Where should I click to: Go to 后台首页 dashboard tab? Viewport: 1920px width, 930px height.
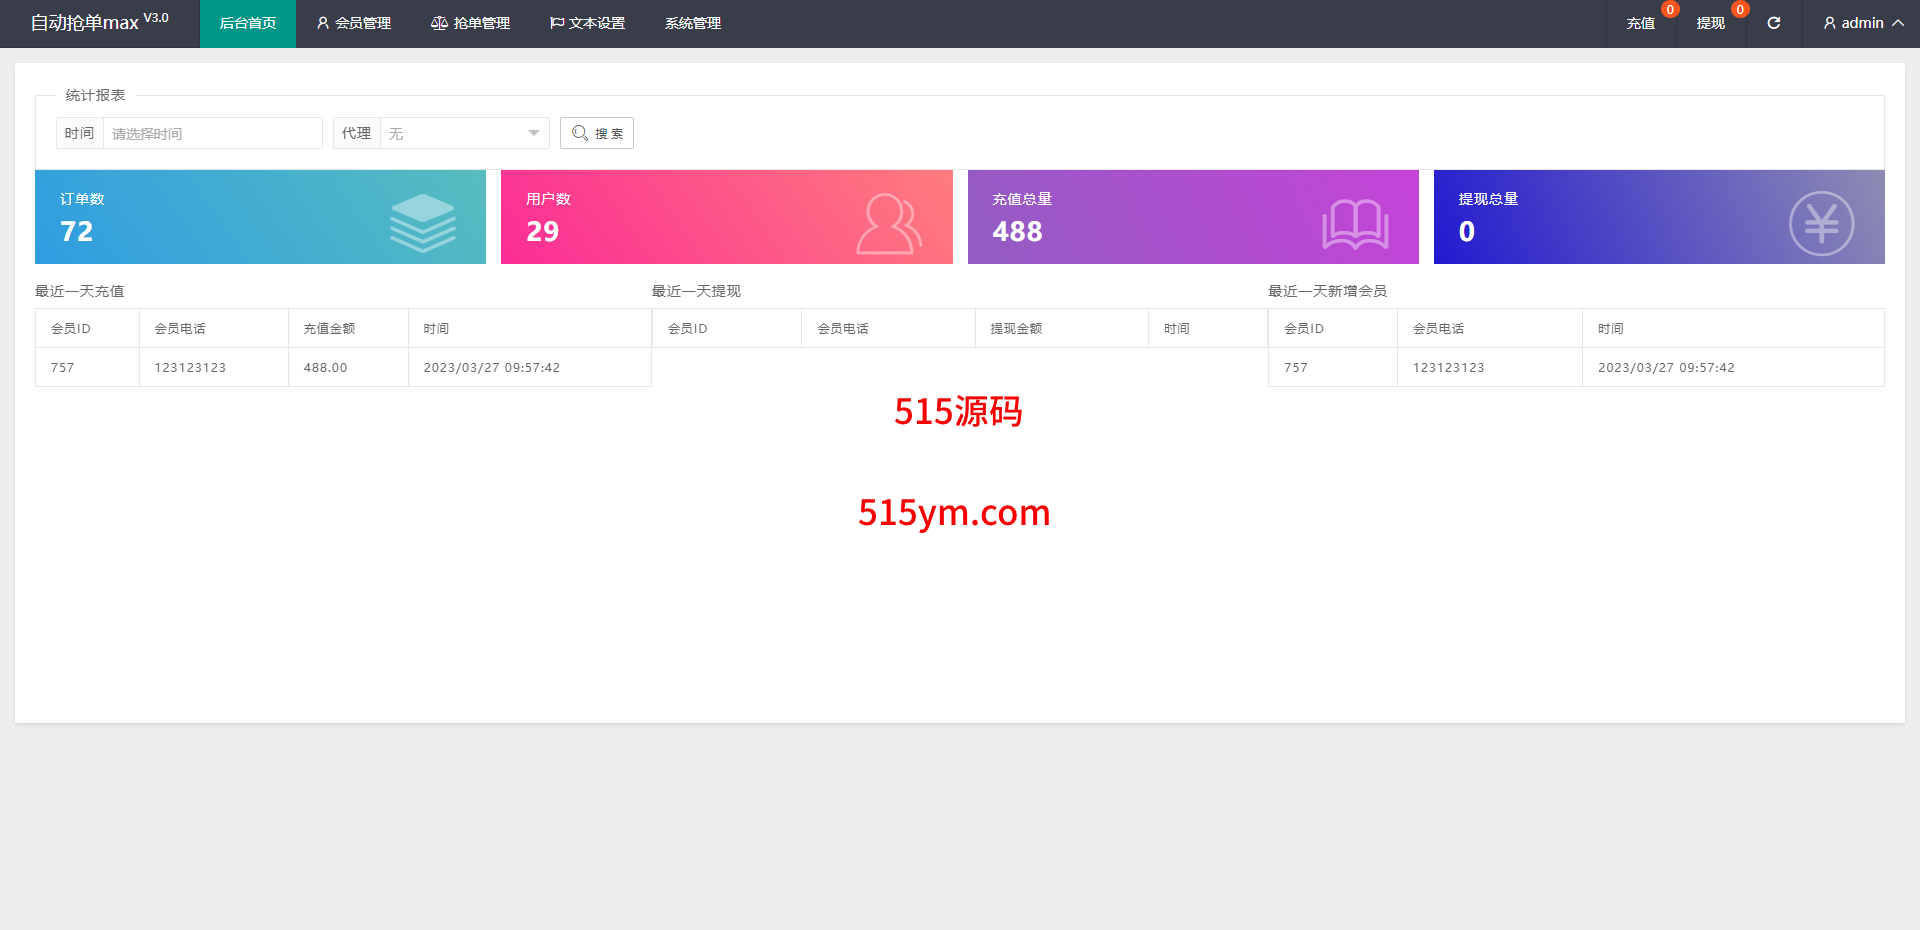[x=248, y=23]
